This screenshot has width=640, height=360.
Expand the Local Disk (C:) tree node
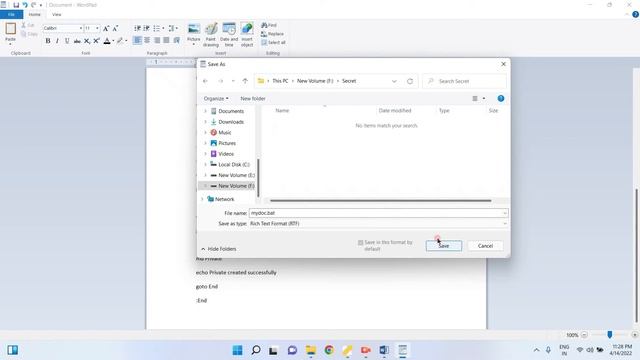click(x=205, y=164)
